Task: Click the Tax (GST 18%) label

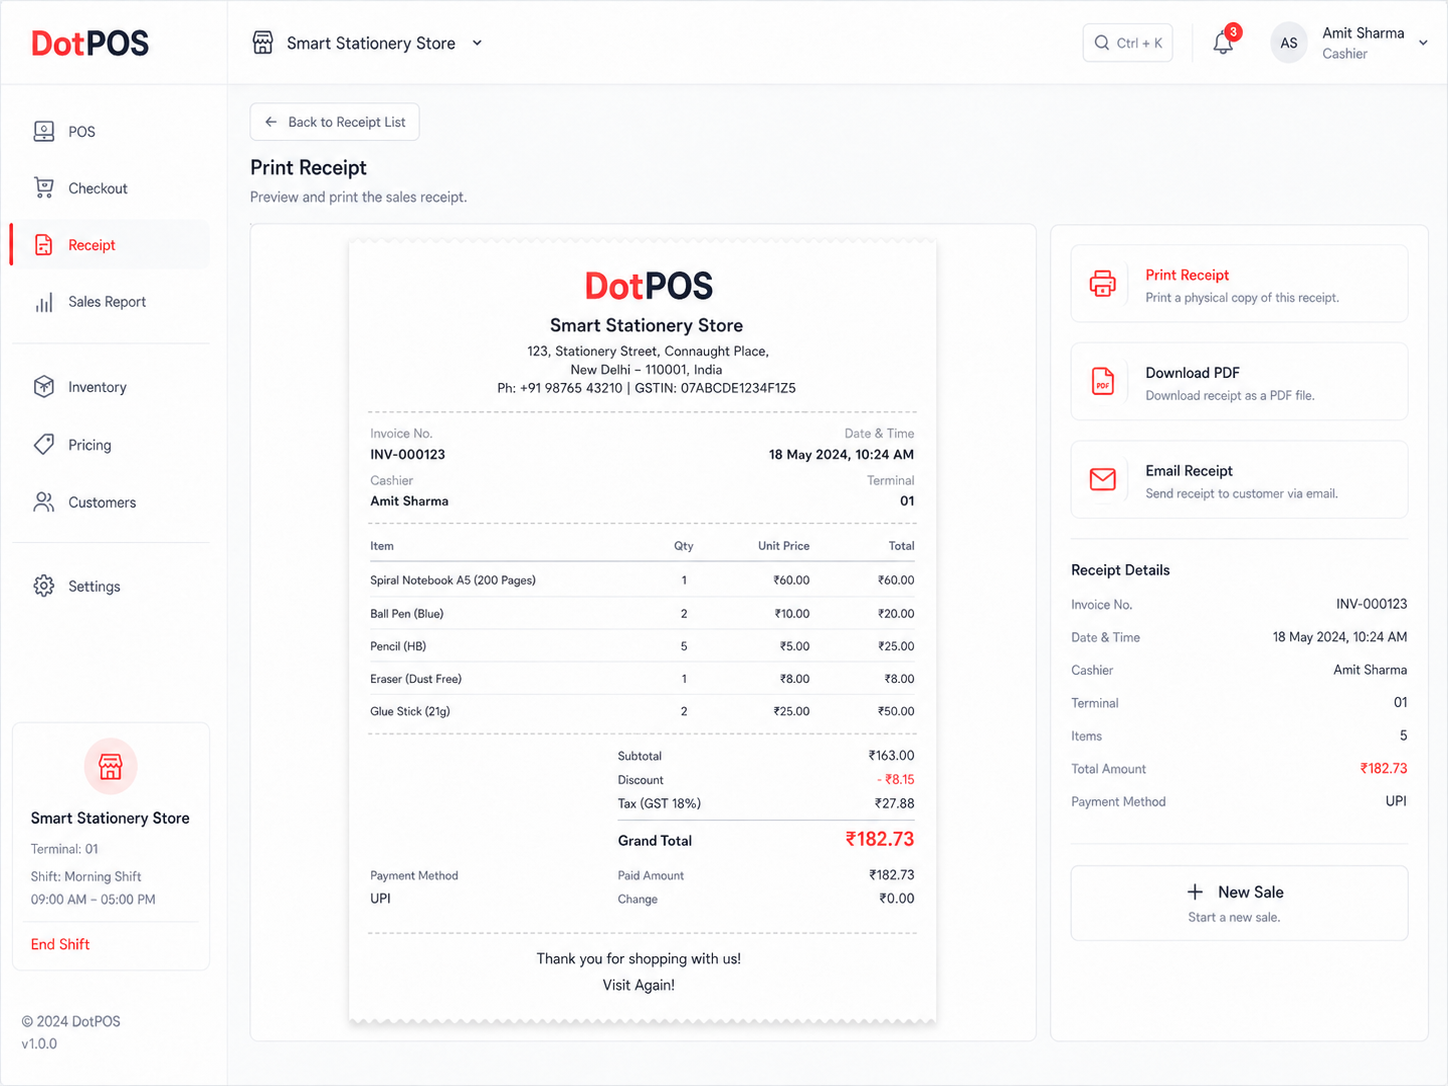Action: [x=659, y=803]
